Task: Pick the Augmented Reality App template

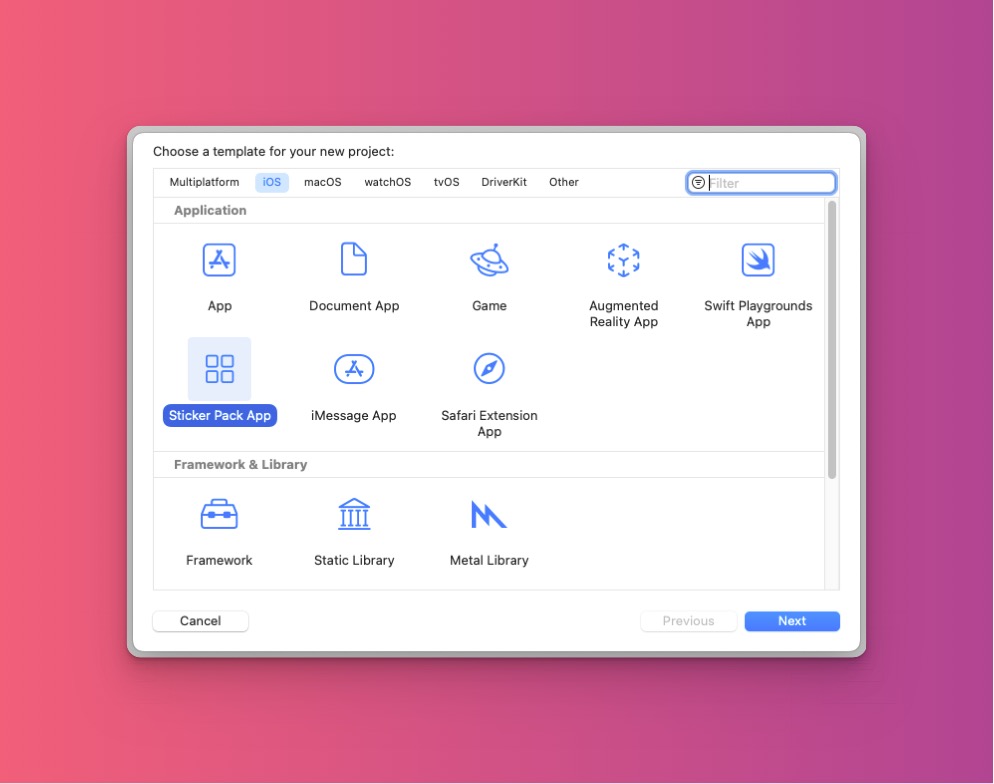Action: point(623,259)
